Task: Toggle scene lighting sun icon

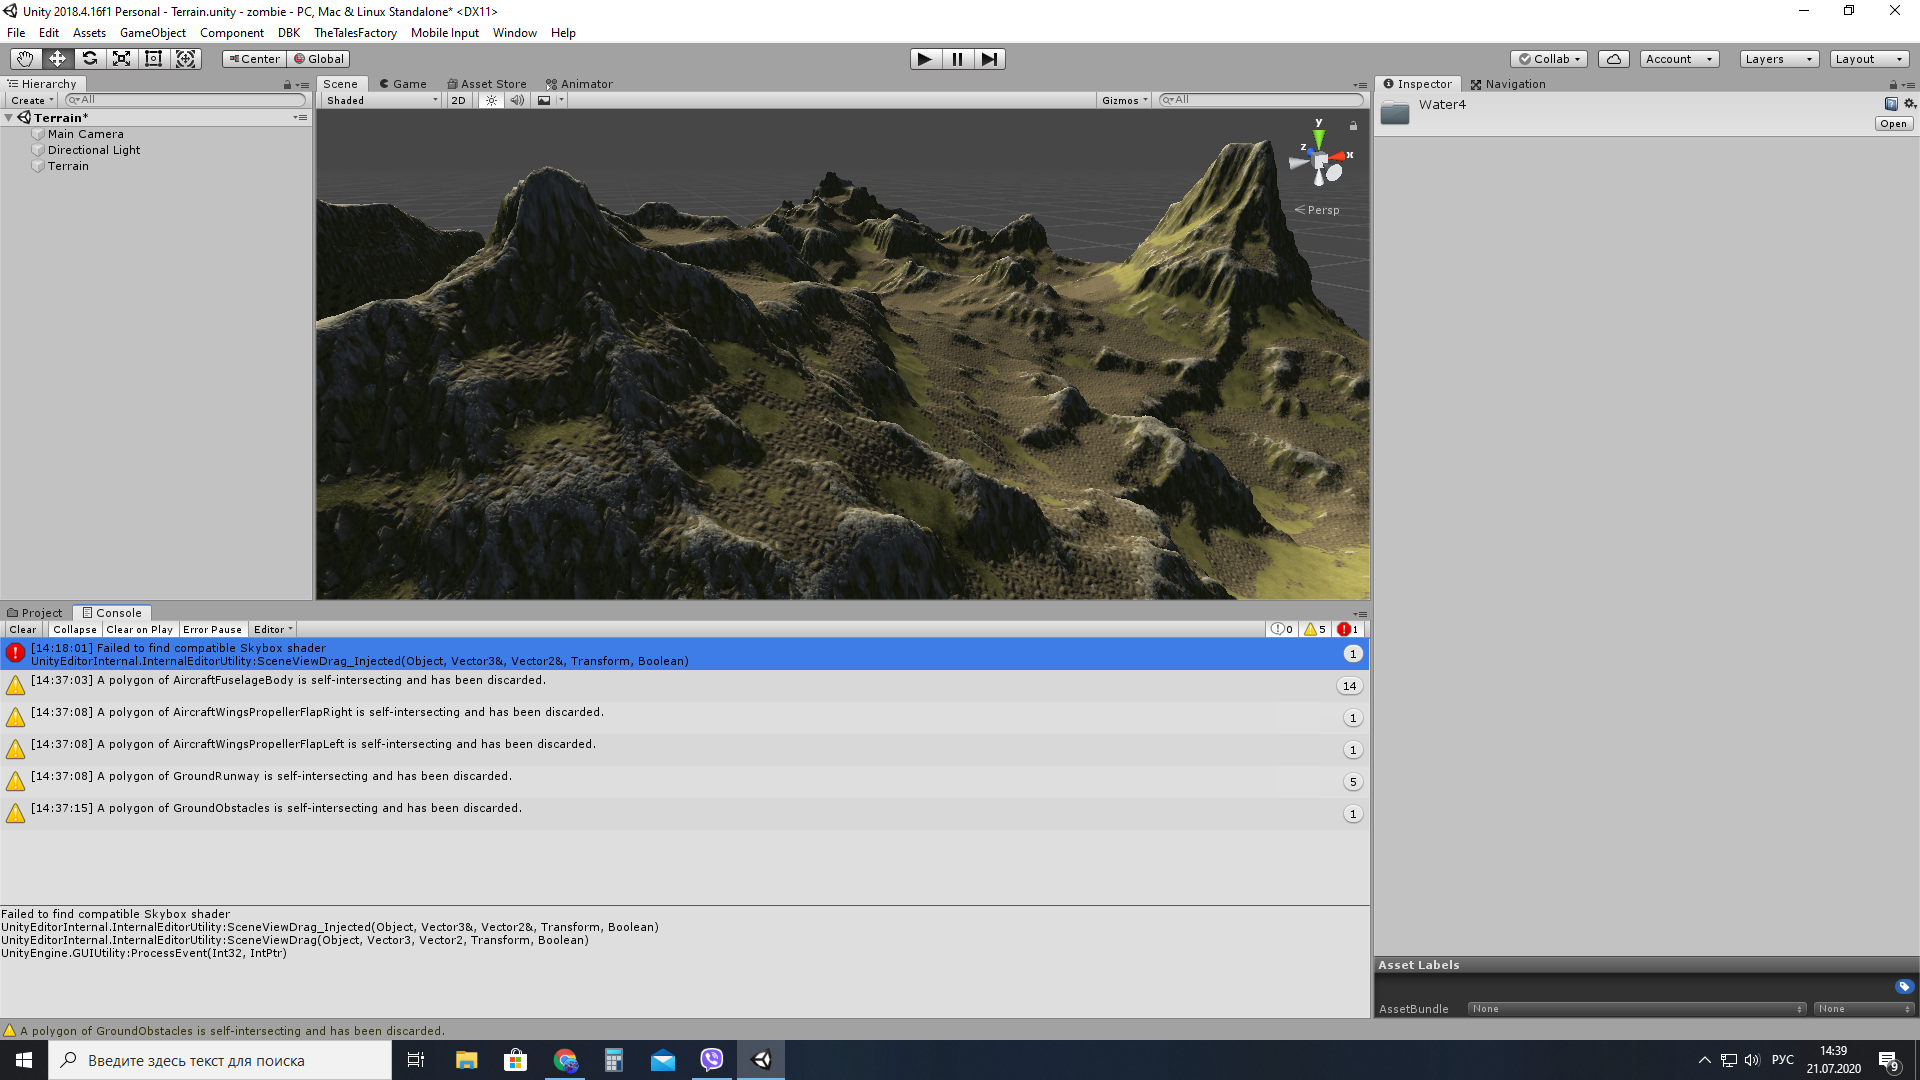Action: click(x=491, y=100)
